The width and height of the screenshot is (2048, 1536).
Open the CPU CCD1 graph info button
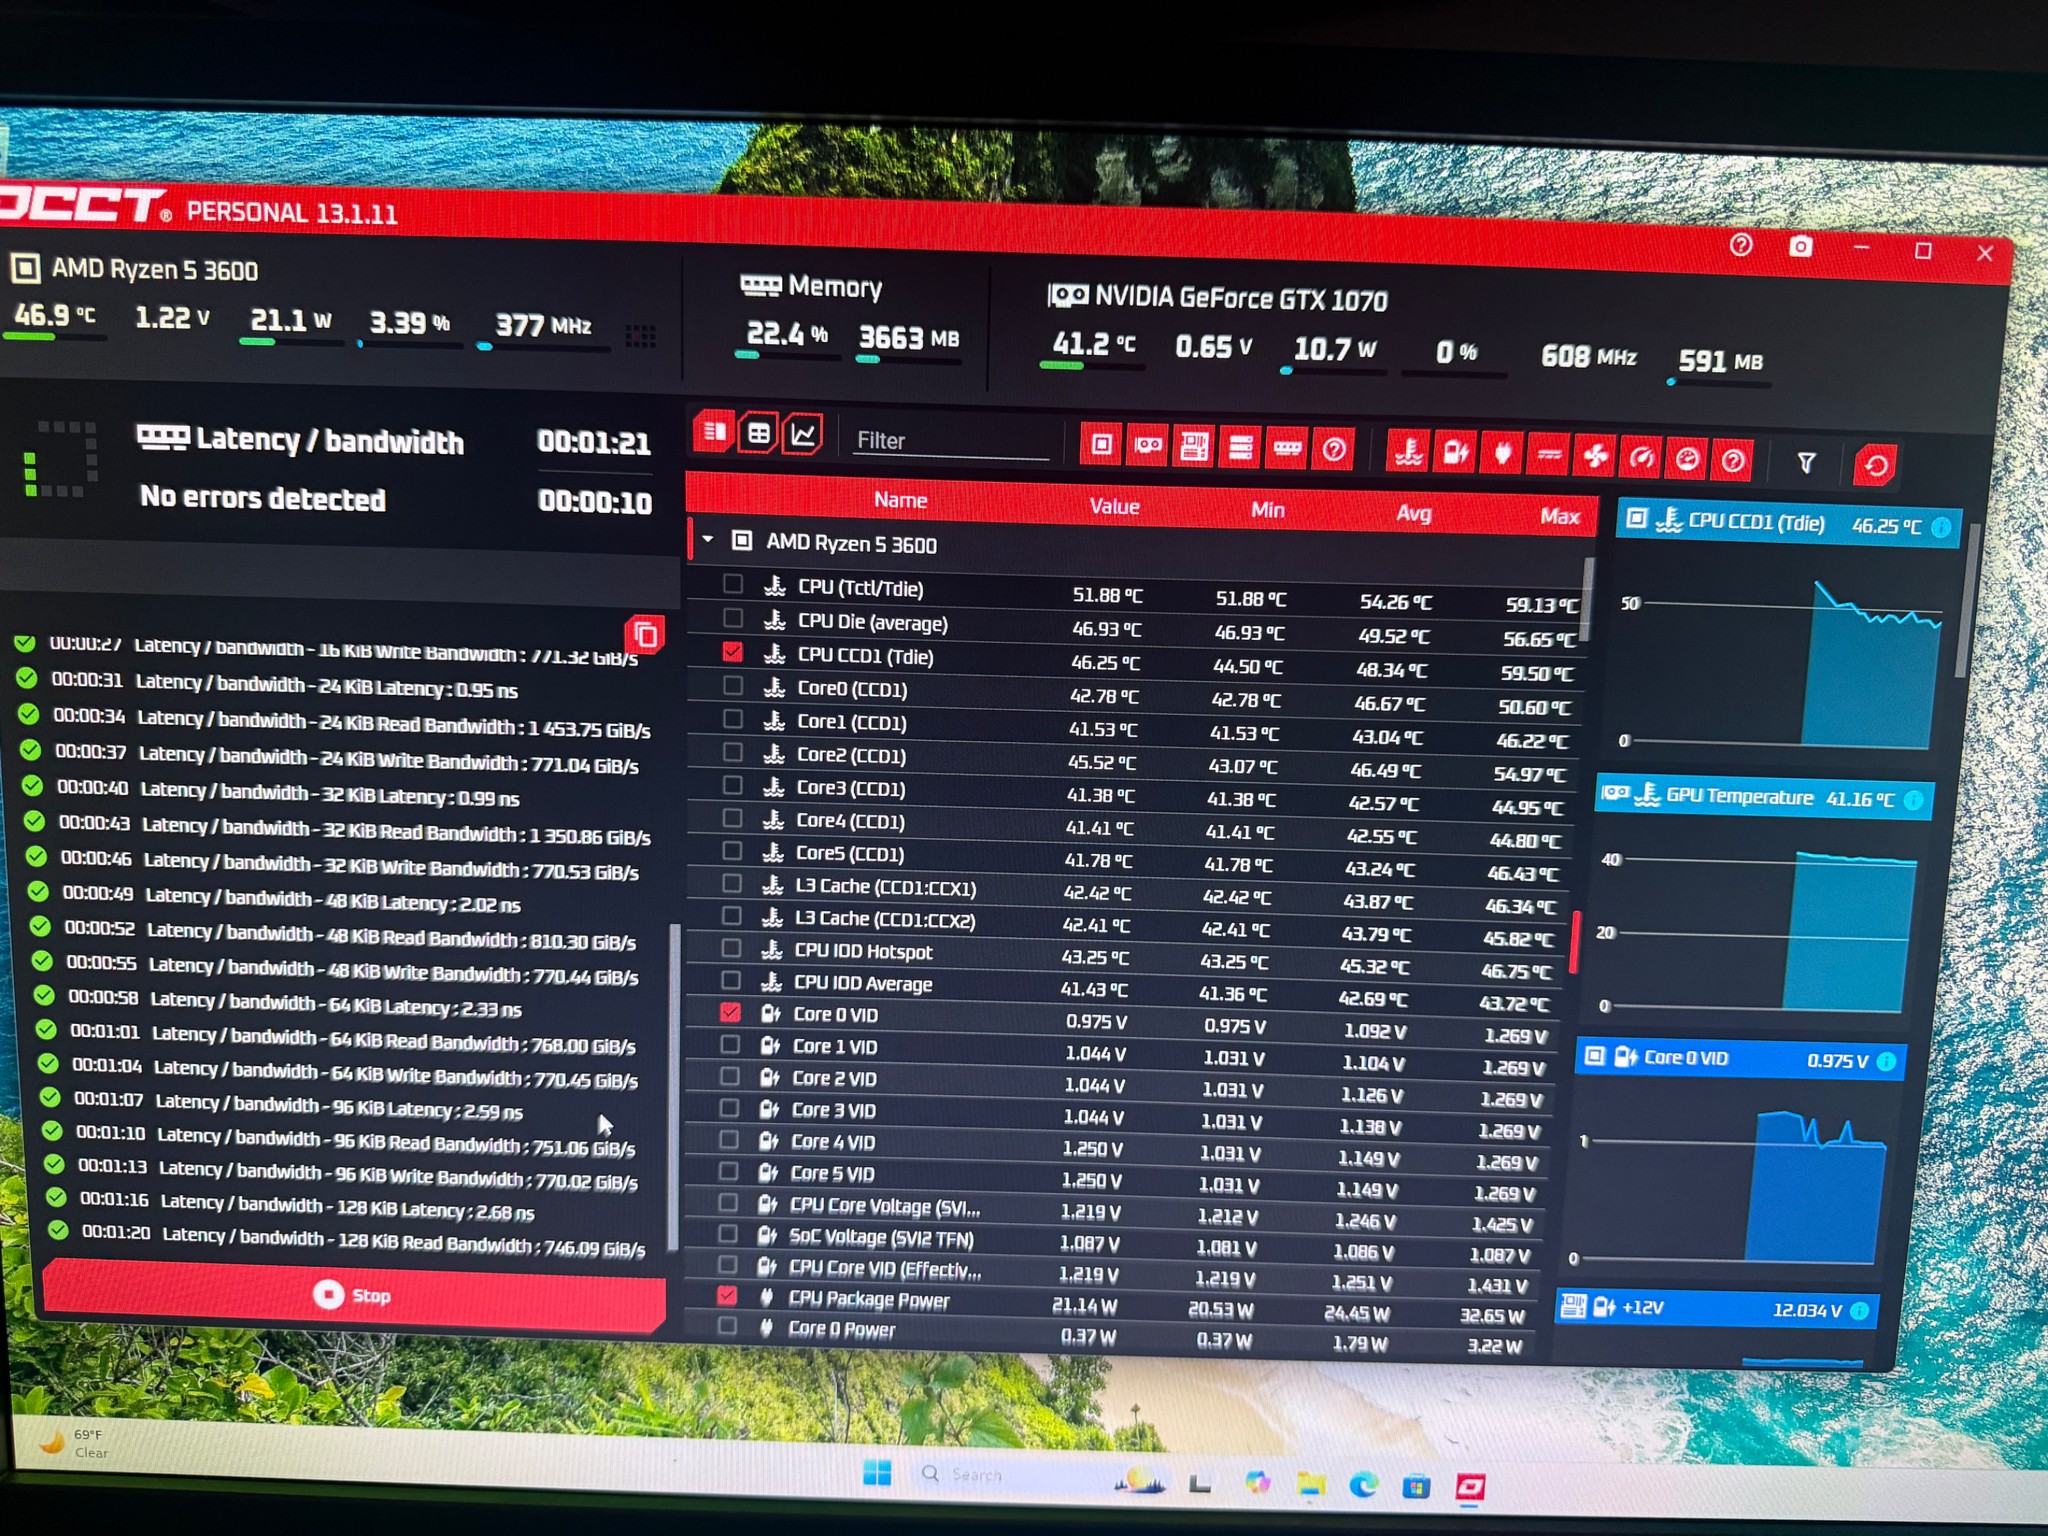point(1941,527)
